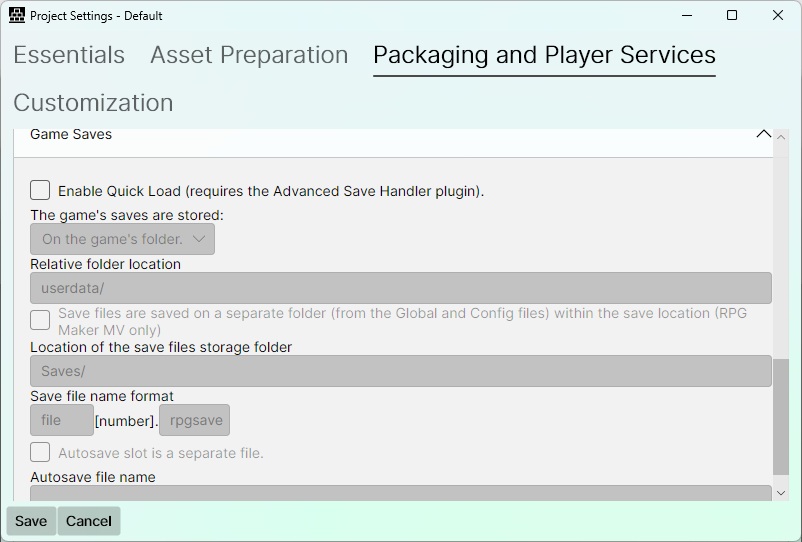802x542 pixels.
Task: Maximize the Project Settings window
Action: pos(732,15)
